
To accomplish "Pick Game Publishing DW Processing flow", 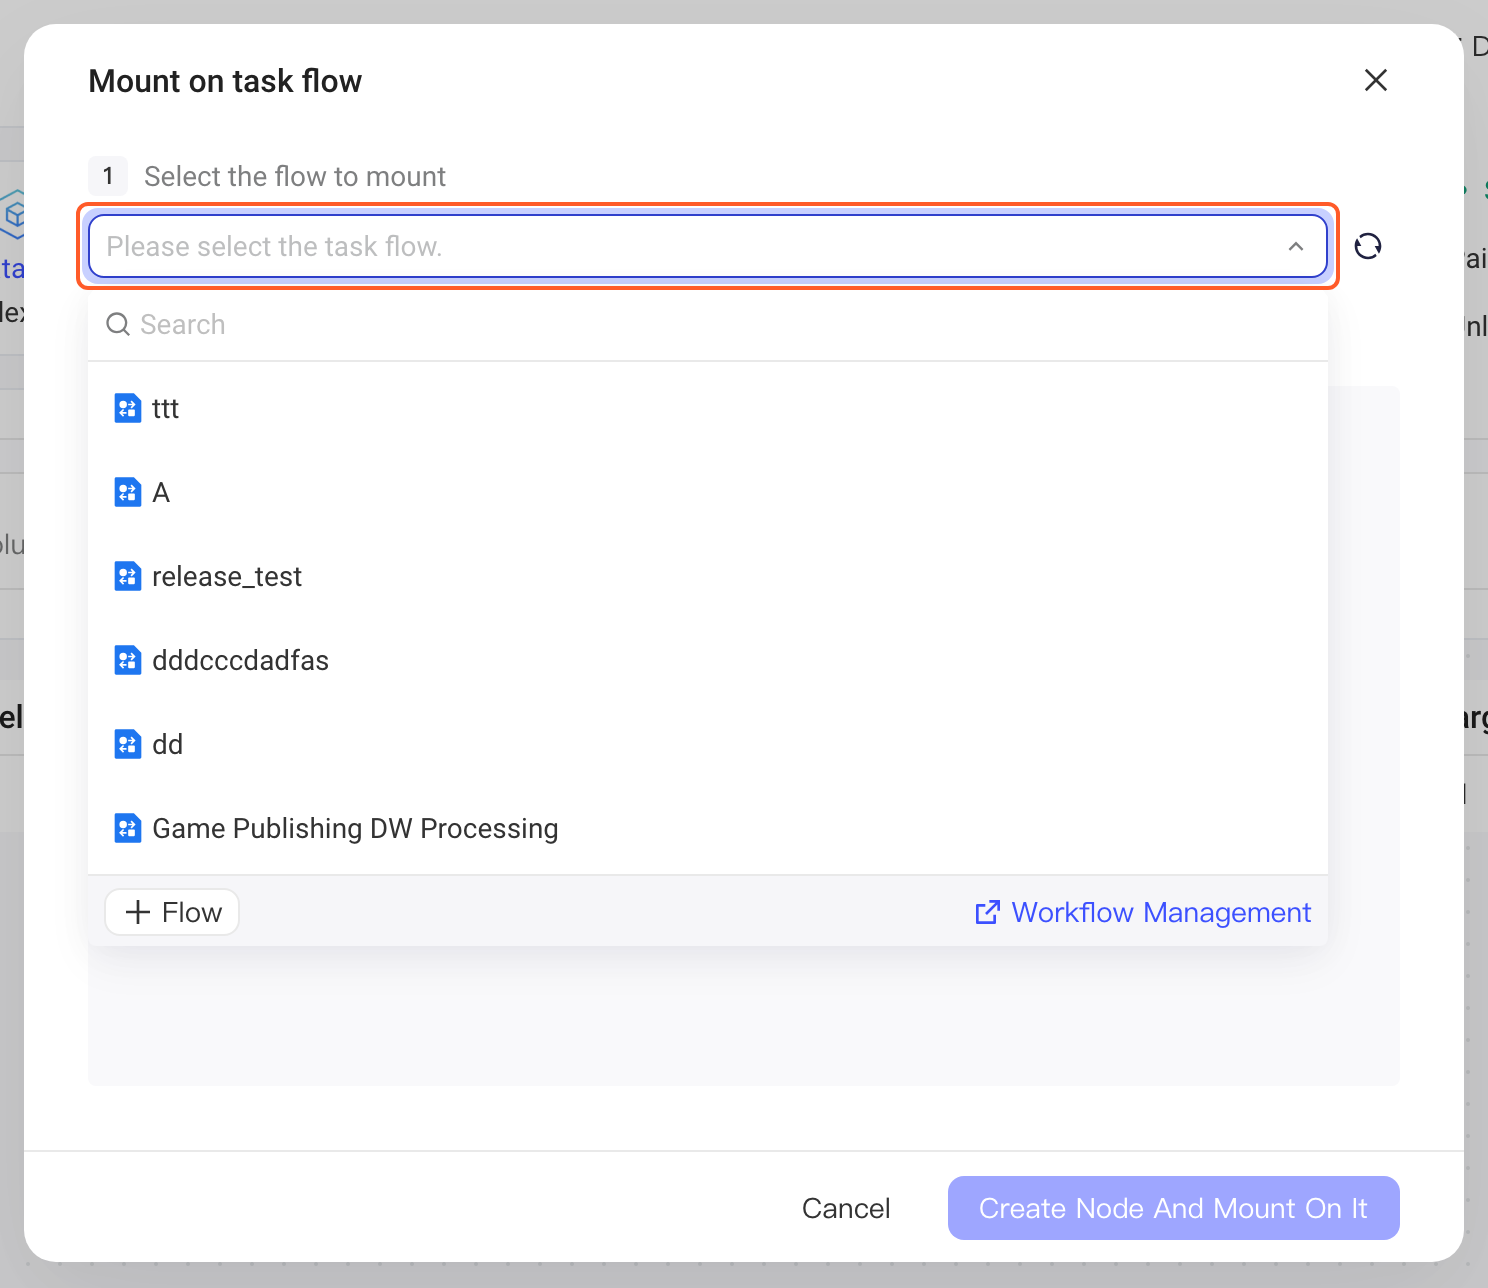I will tap(708, 828).
